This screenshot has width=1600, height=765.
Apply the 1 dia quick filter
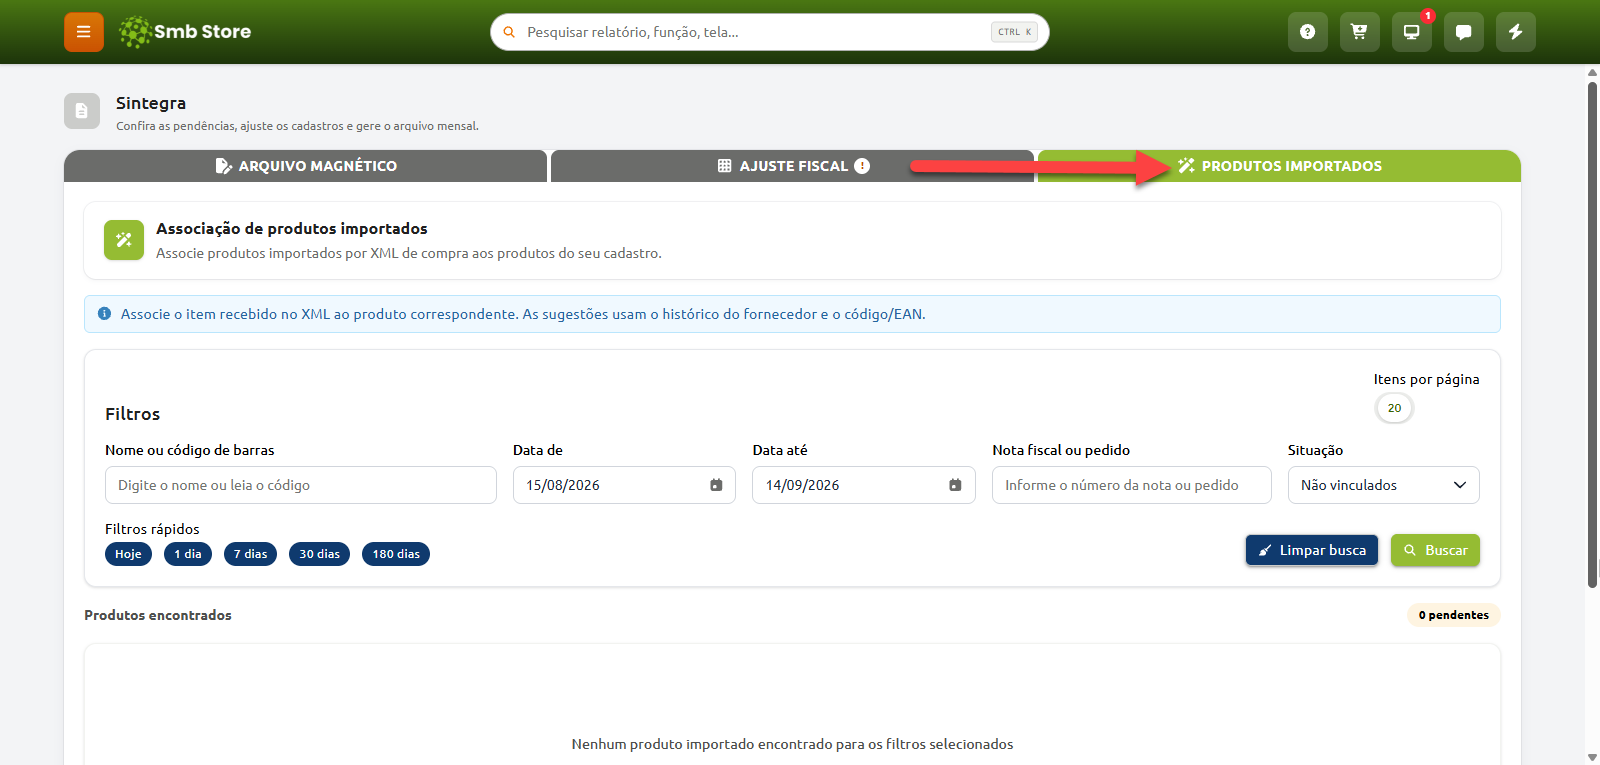188,554
